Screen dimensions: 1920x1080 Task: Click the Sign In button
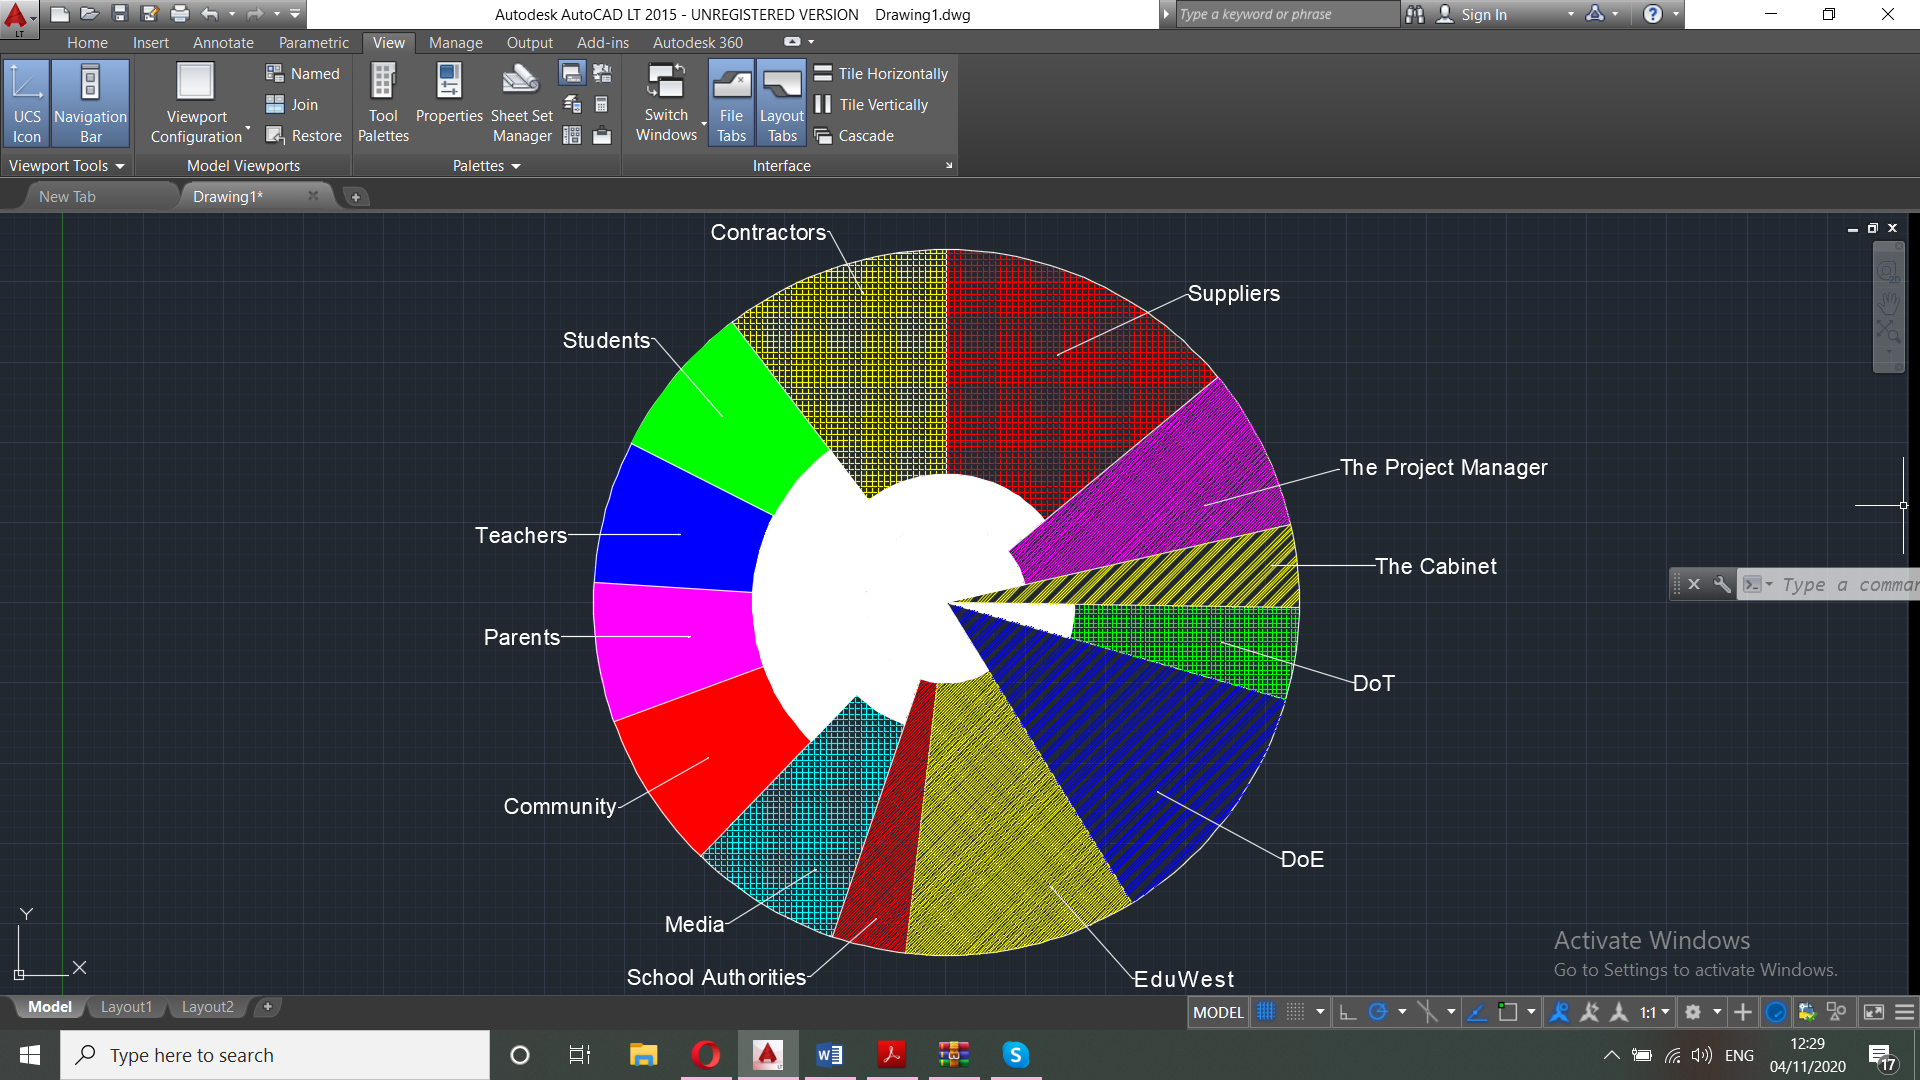(1483, 14)
